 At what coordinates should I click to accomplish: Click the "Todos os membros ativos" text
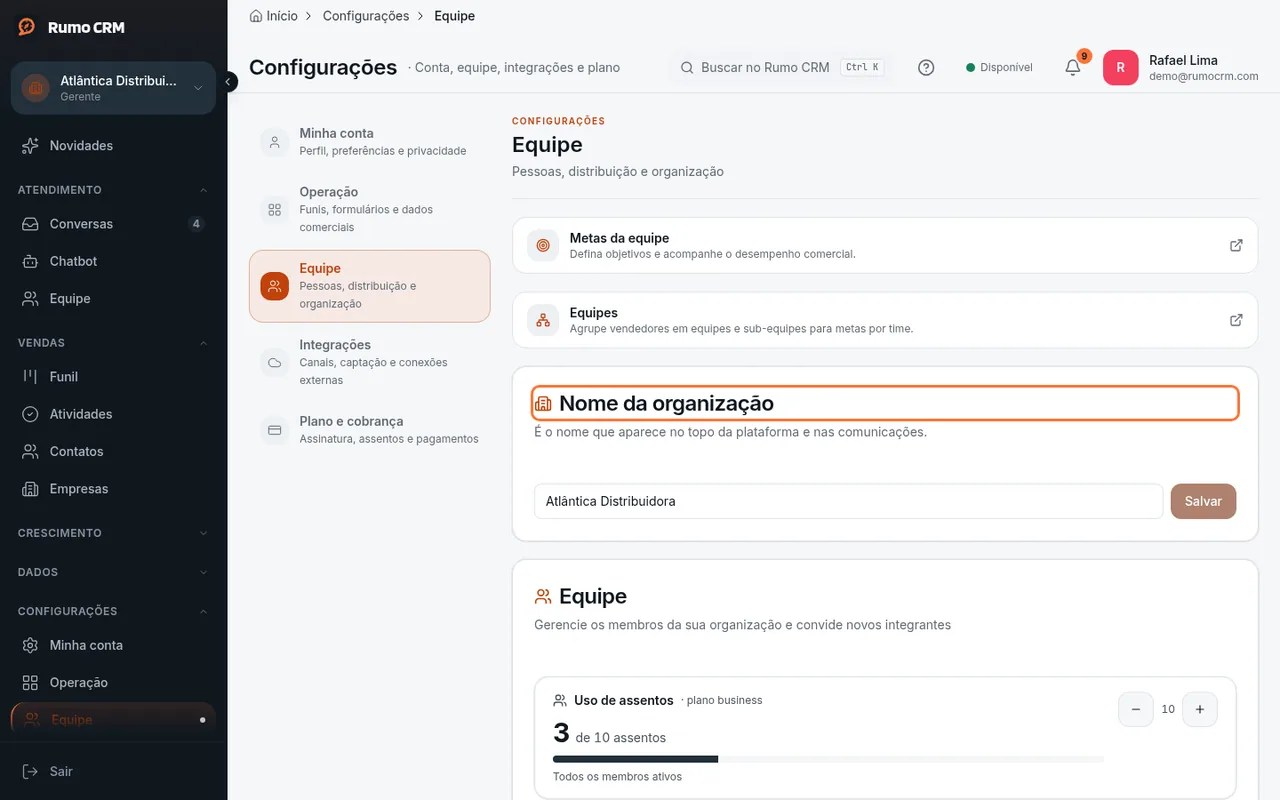pos(617,777)
